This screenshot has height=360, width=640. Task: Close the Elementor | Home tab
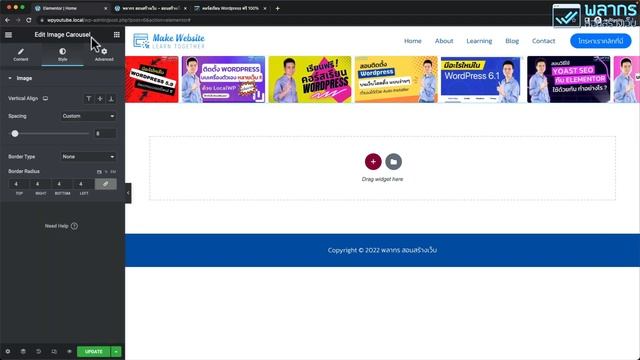point(105,8)
